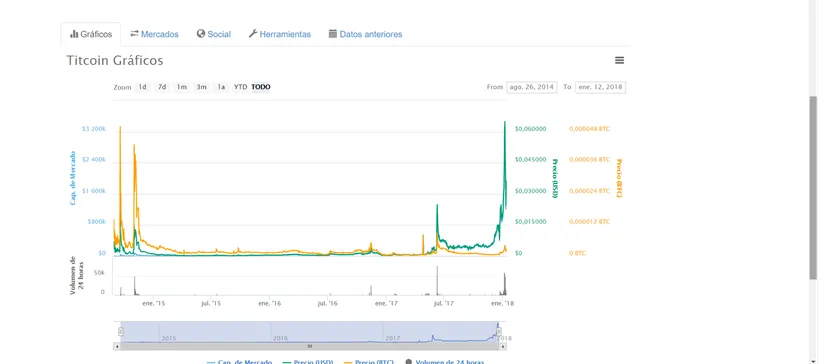
Task: Click the 2015 marker in the navigator
Action: pos(168,338)
